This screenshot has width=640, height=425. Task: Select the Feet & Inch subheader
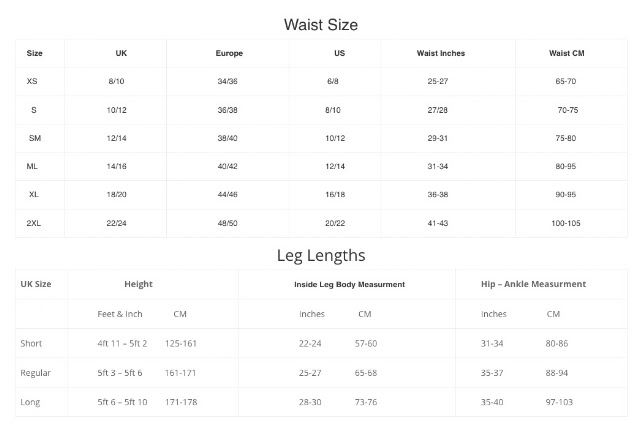[x=120, y=314]
